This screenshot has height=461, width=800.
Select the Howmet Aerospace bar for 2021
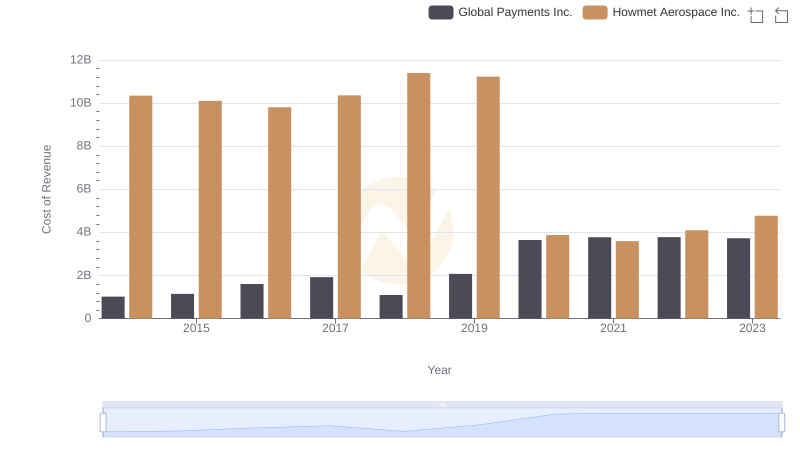[628, 280]
